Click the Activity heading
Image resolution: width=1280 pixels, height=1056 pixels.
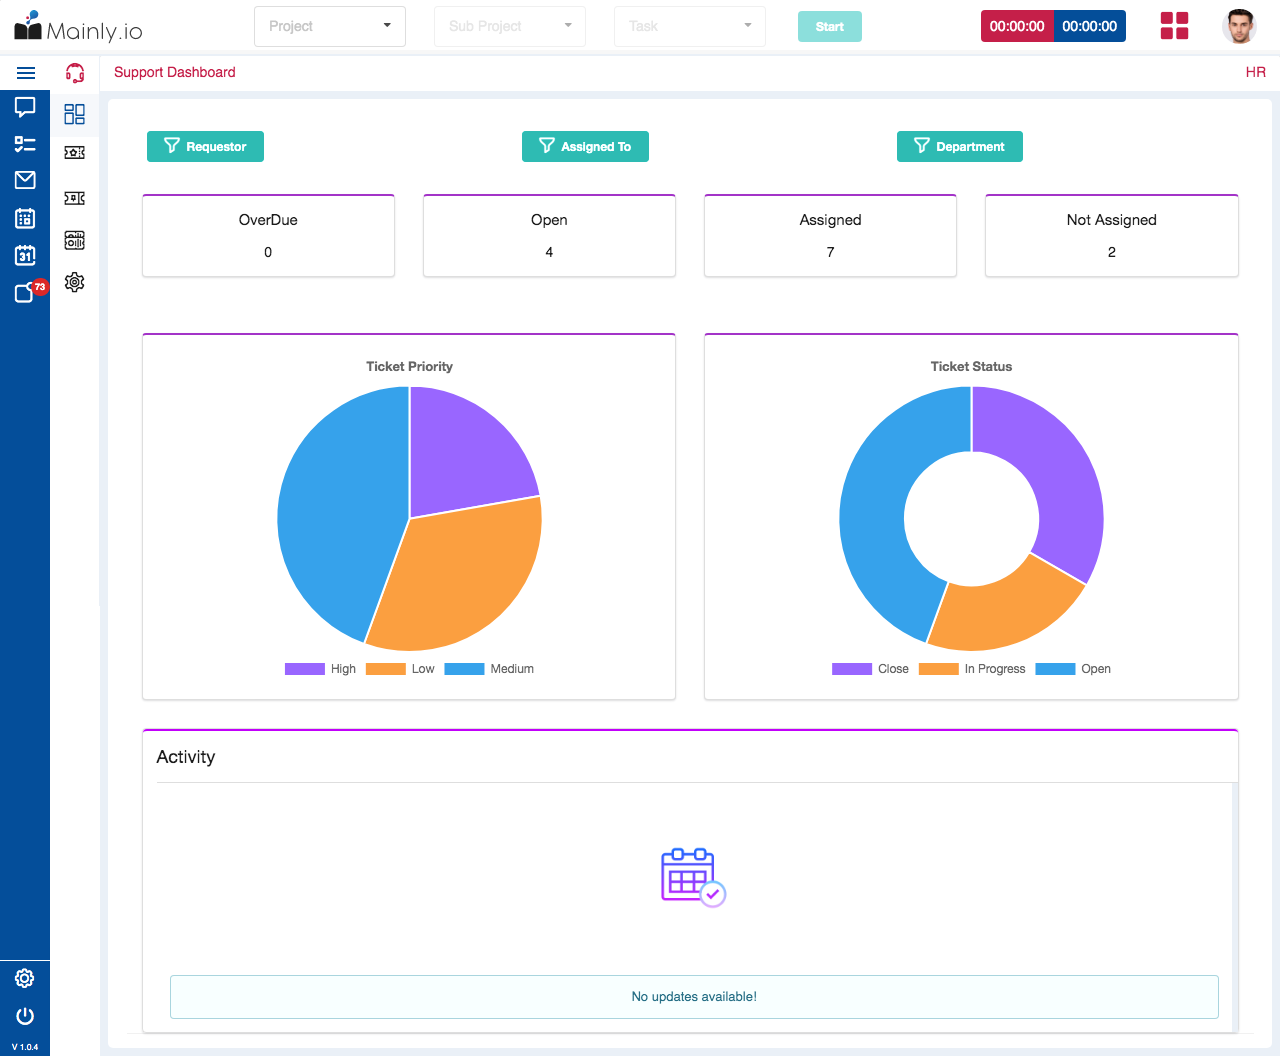[x=186, y=757]
